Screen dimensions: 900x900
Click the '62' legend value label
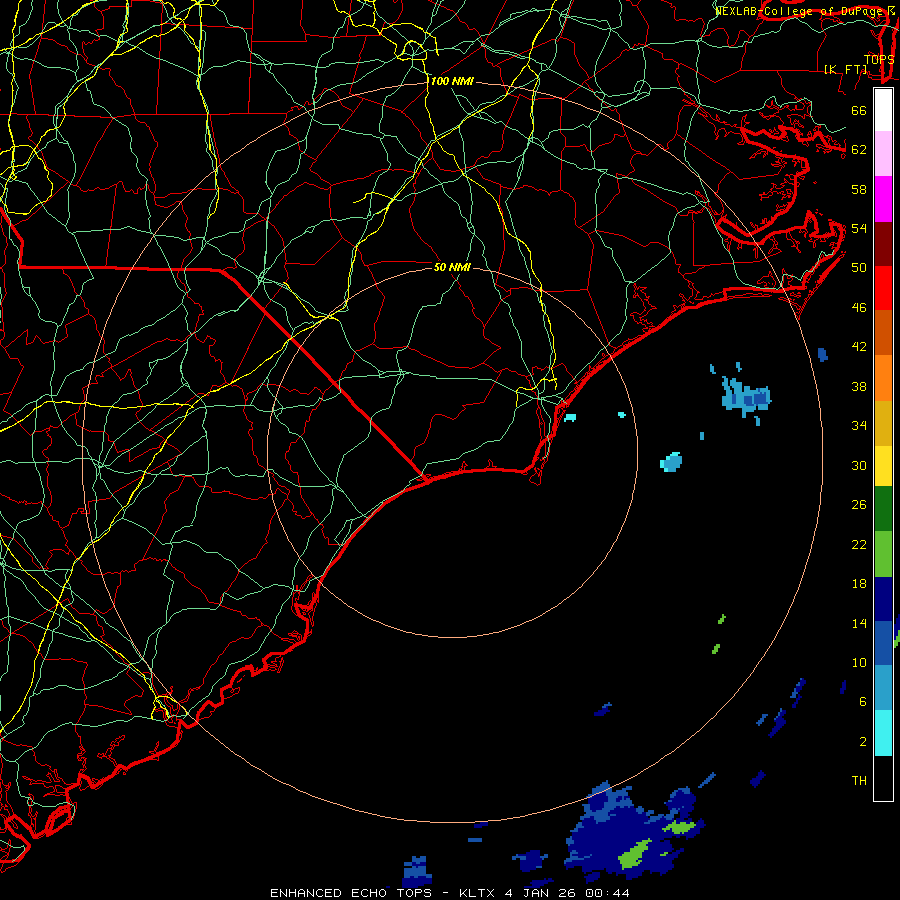[x=859, y=150]
